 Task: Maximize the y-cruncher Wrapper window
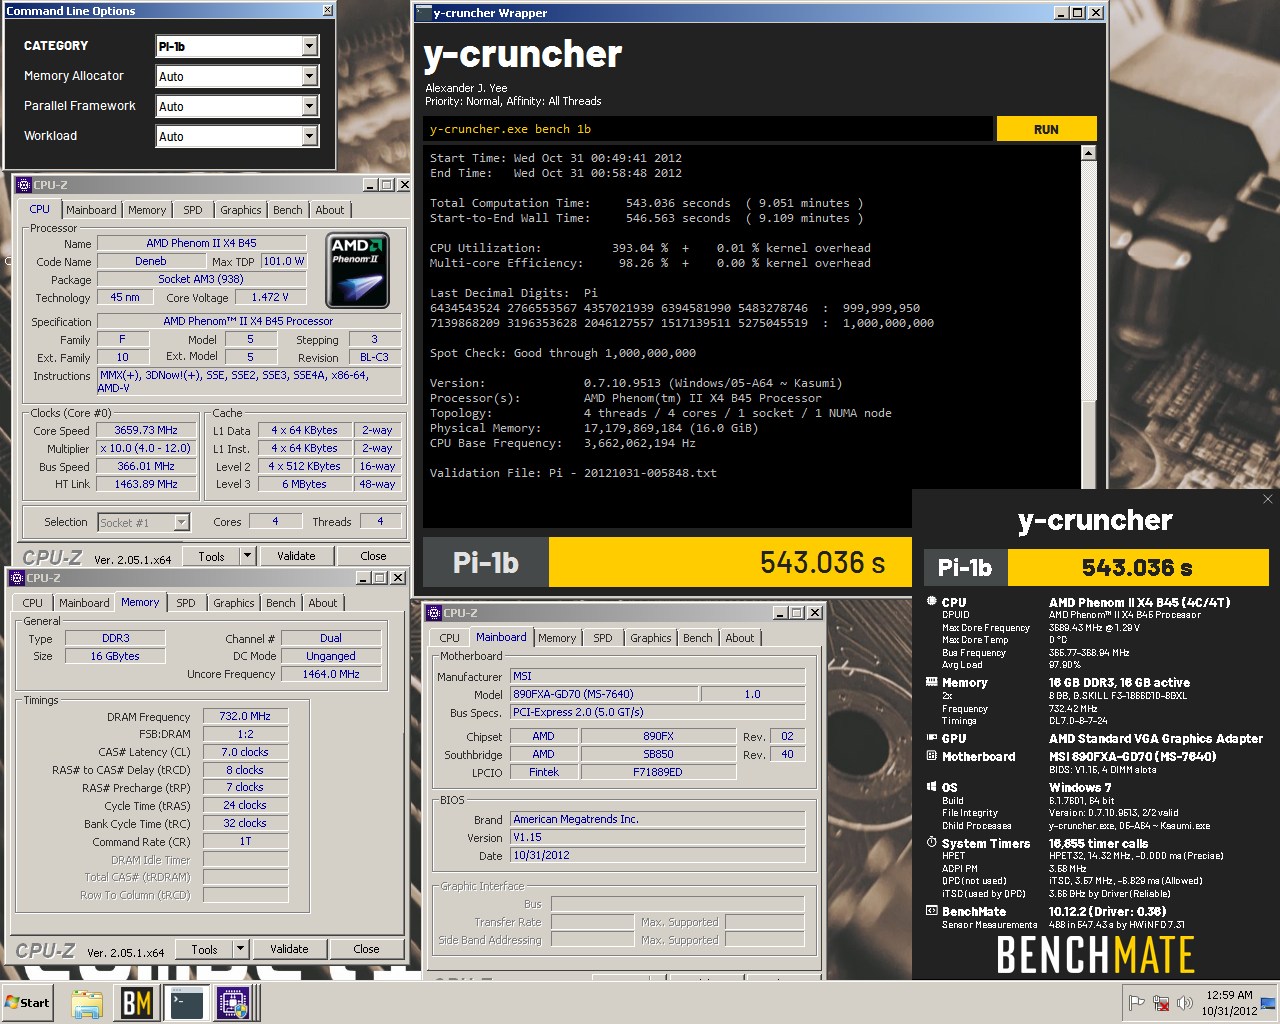[1078, 13]
